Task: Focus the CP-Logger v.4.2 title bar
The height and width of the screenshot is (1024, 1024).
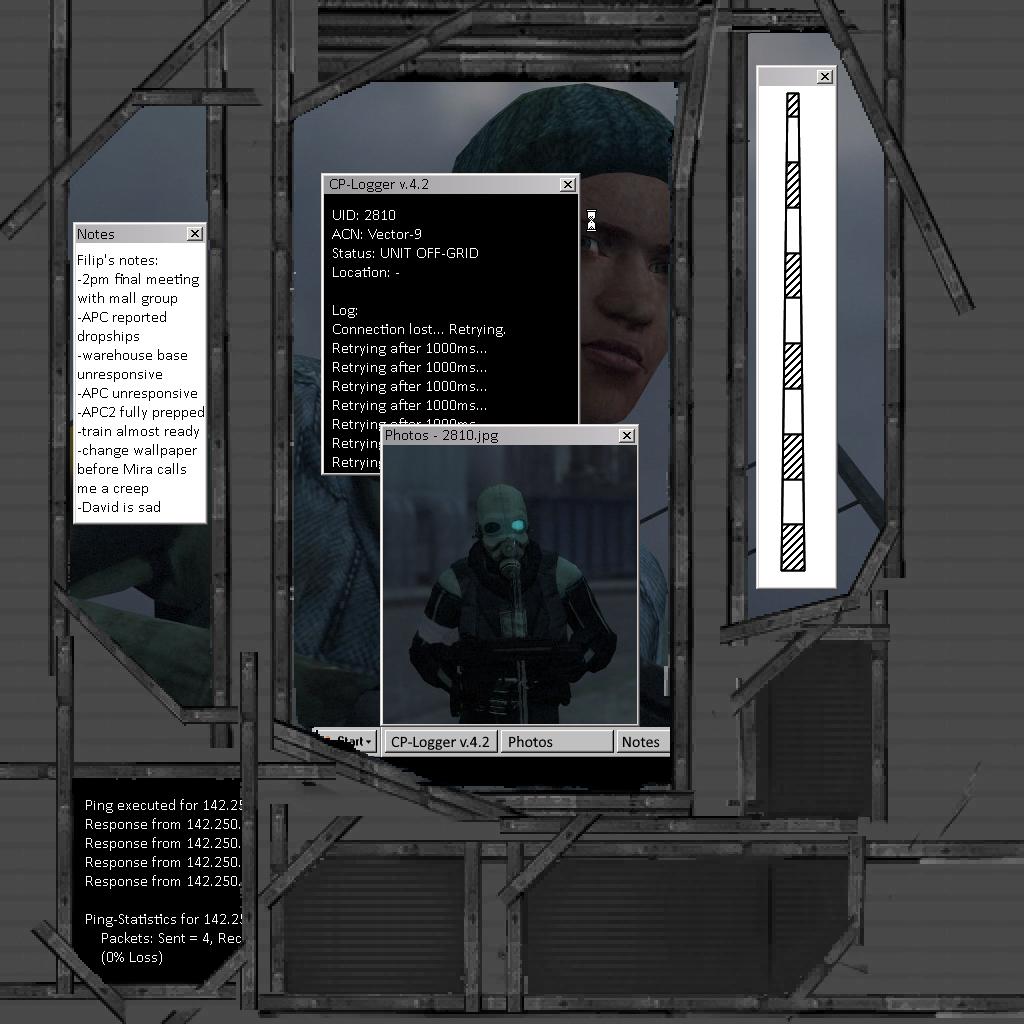Action: 440,184
